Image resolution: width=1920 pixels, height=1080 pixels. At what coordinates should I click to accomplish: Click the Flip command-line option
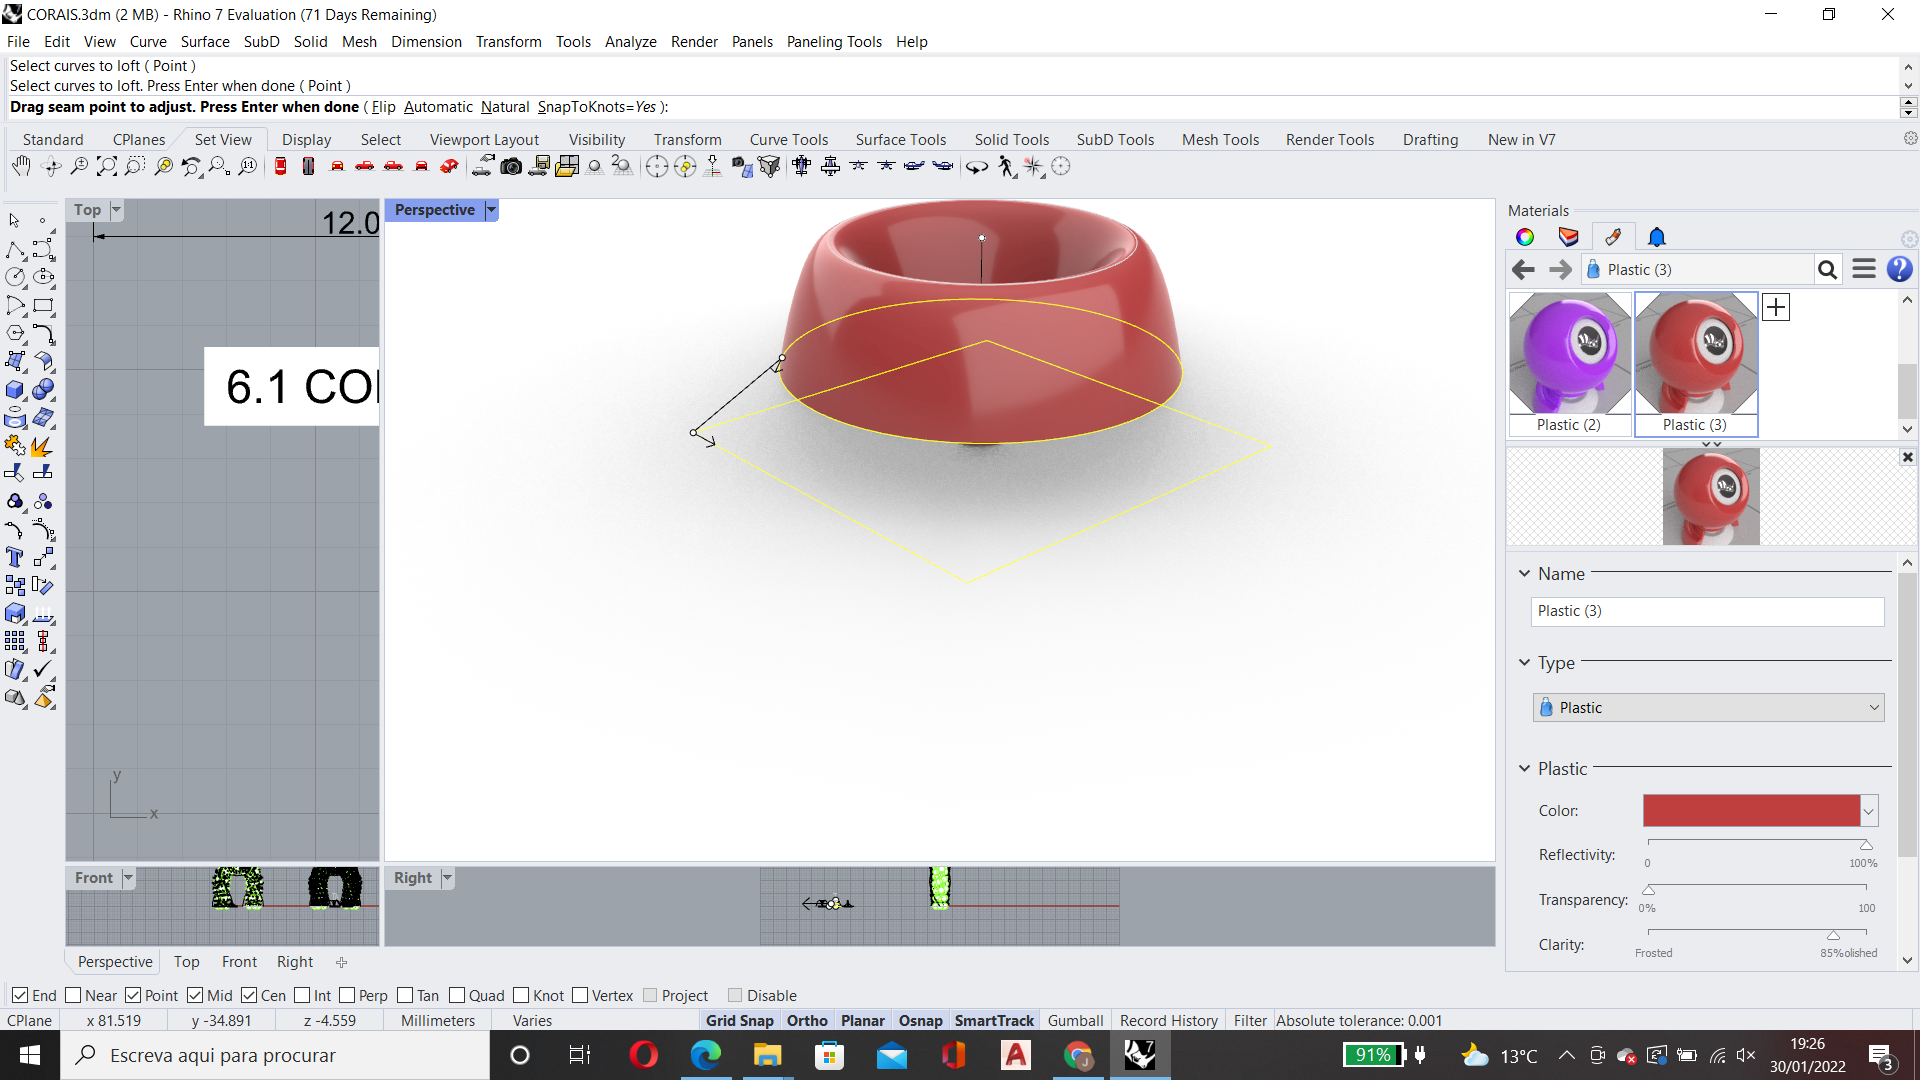pyautogui.click(x=384, y=107)
